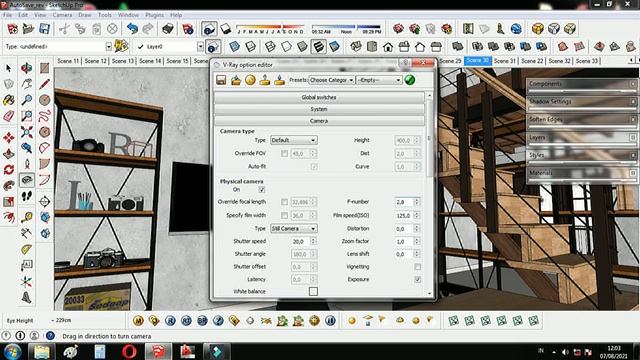
Task: Click the Cut scissors icon
Action: [x=64, y=29]
